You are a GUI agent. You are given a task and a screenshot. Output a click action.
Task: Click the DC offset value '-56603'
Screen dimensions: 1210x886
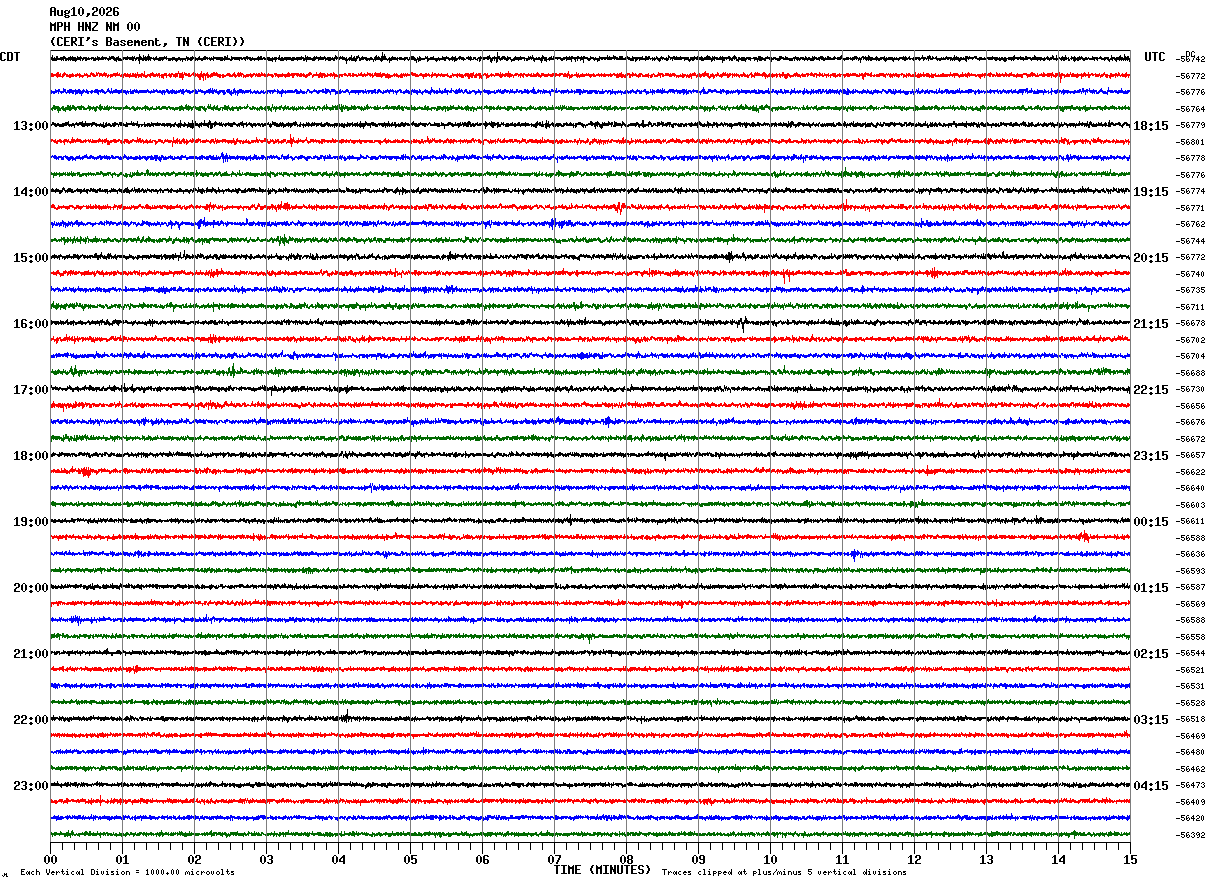(1191, 505)
